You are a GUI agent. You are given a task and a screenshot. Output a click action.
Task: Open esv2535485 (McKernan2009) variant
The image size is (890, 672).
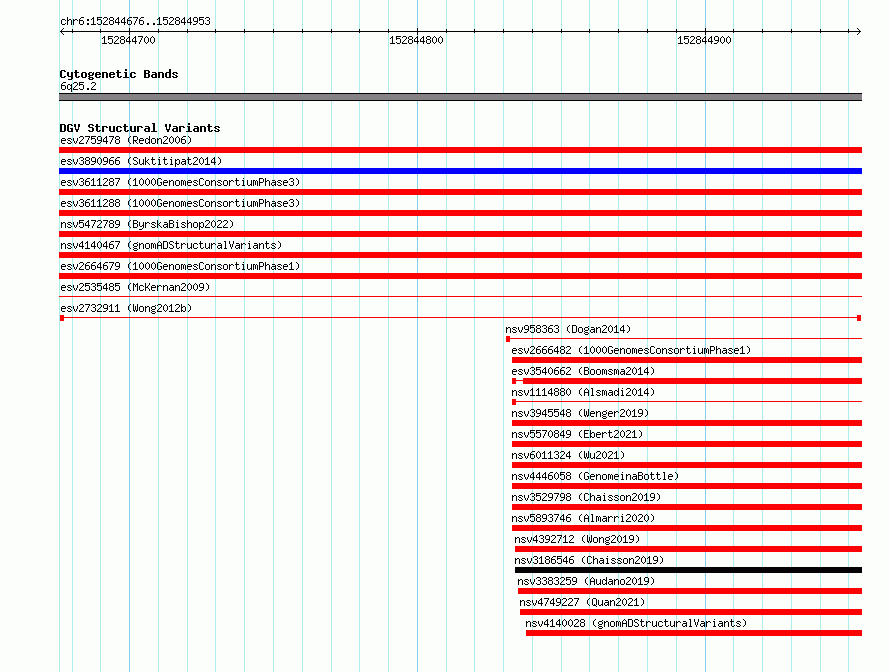click(135, 287)
